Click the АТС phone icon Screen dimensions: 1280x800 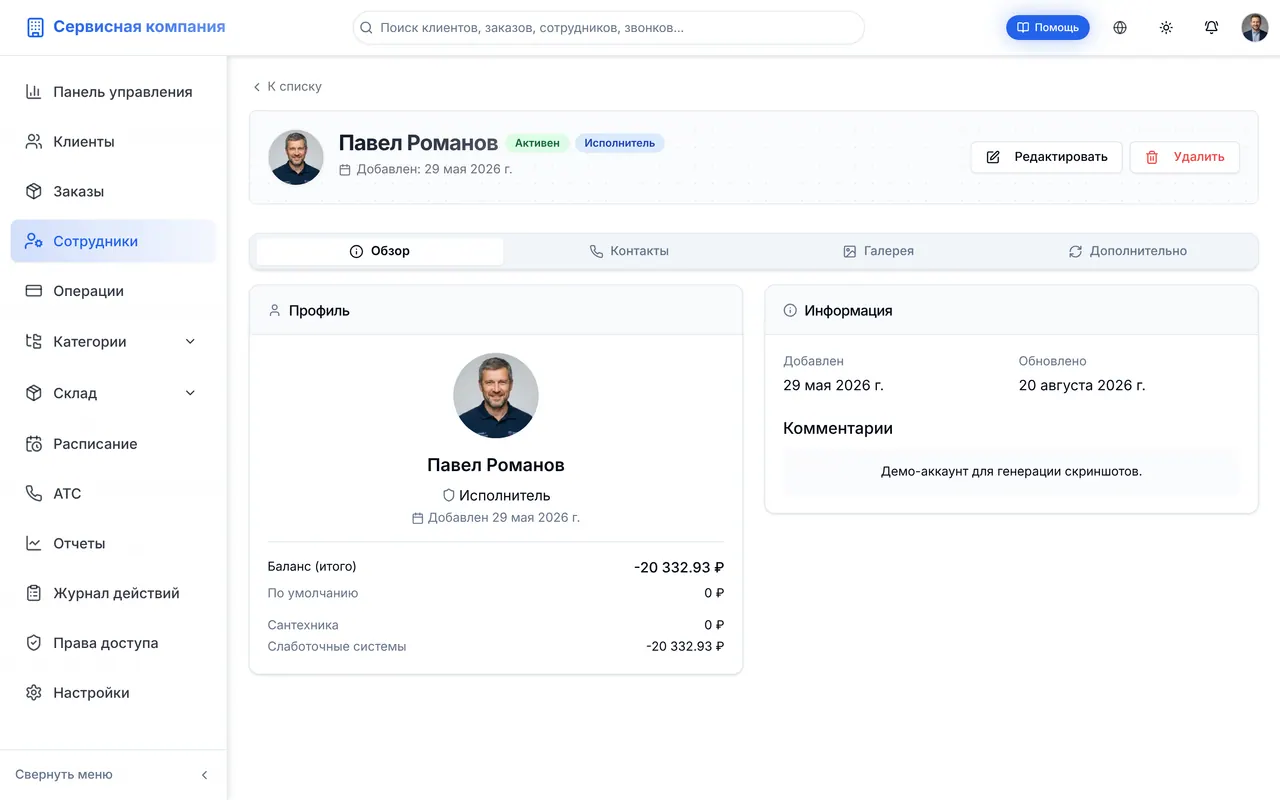coord(34,494)
